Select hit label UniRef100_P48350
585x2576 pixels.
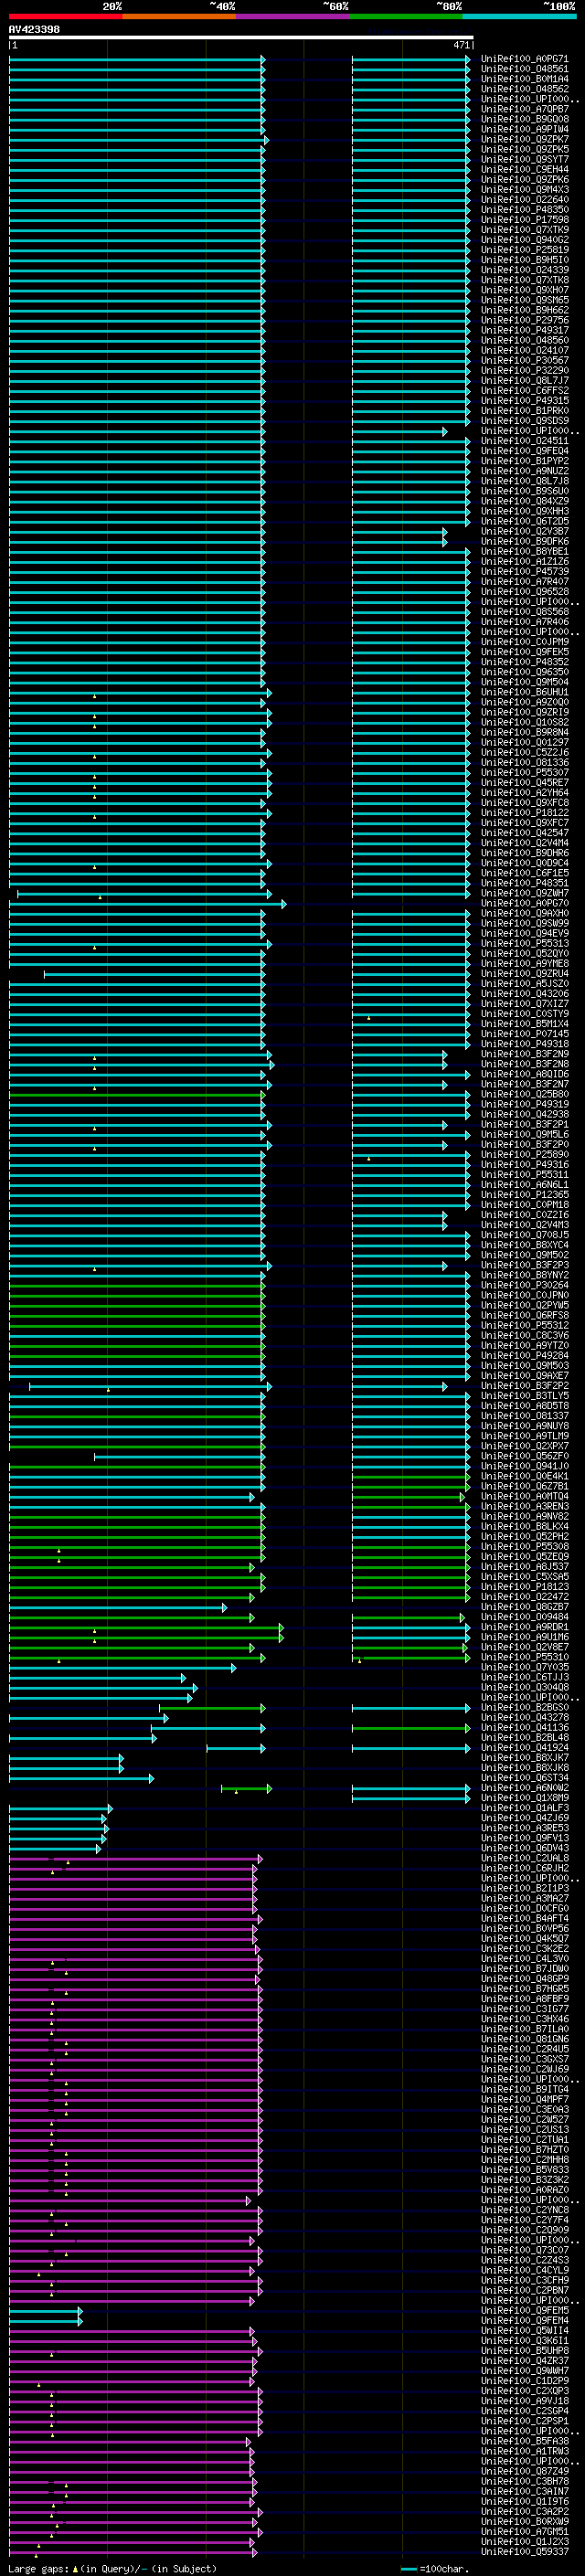click(525, 210)
